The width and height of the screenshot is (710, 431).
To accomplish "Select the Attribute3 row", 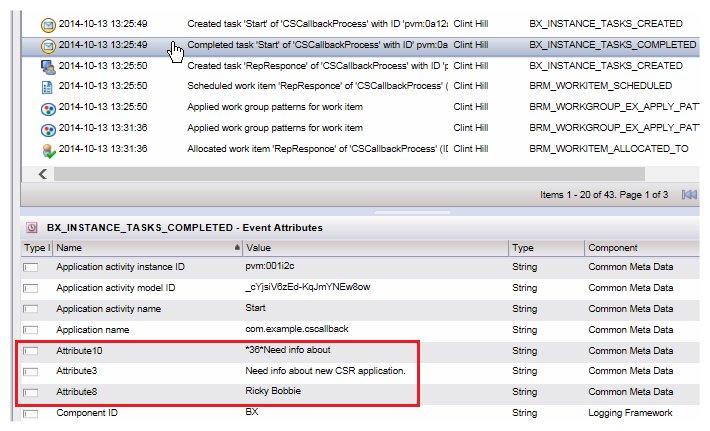I will [300, 372].
